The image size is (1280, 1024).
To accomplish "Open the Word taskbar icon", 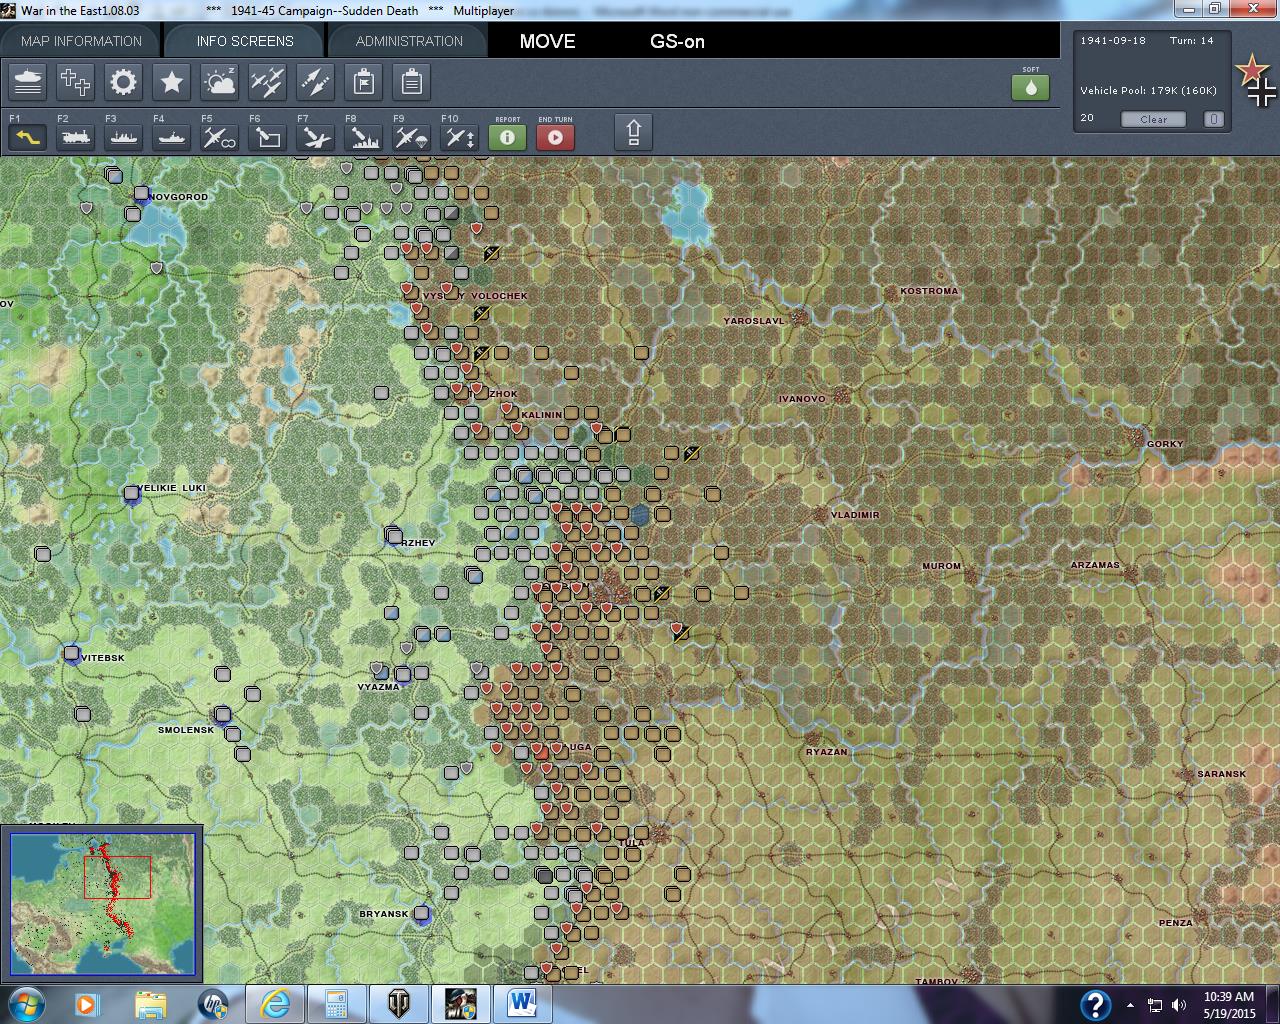I will 521,1003.
